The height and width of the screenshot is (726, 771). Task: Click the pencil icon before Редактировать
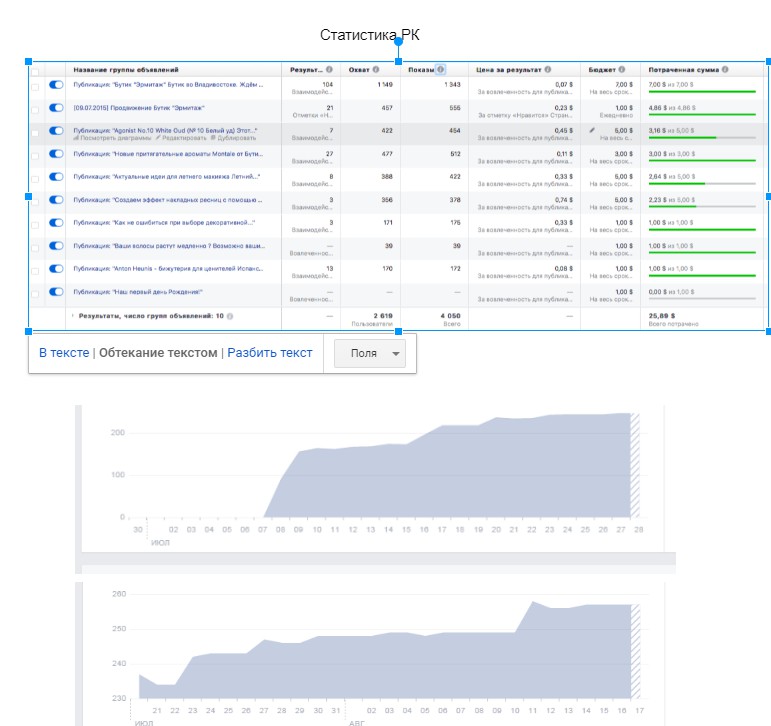tap(158, 138)
